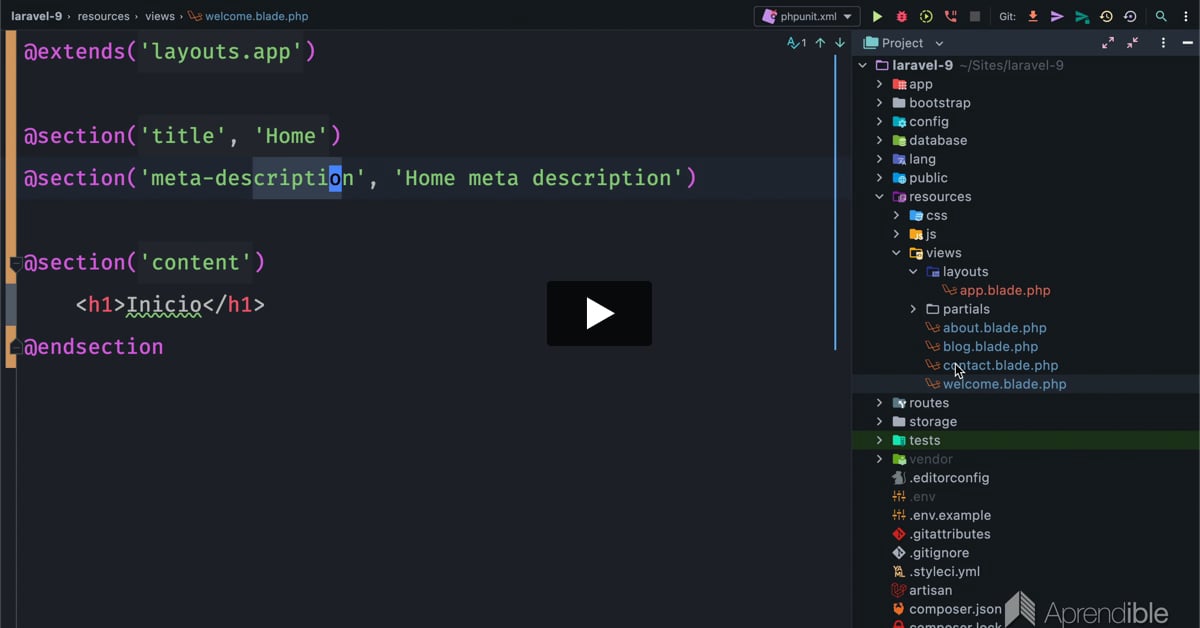This screenshot has width=1200, height=628.
Task: Open the Project view dropdown
Action: tap(939, 43)
